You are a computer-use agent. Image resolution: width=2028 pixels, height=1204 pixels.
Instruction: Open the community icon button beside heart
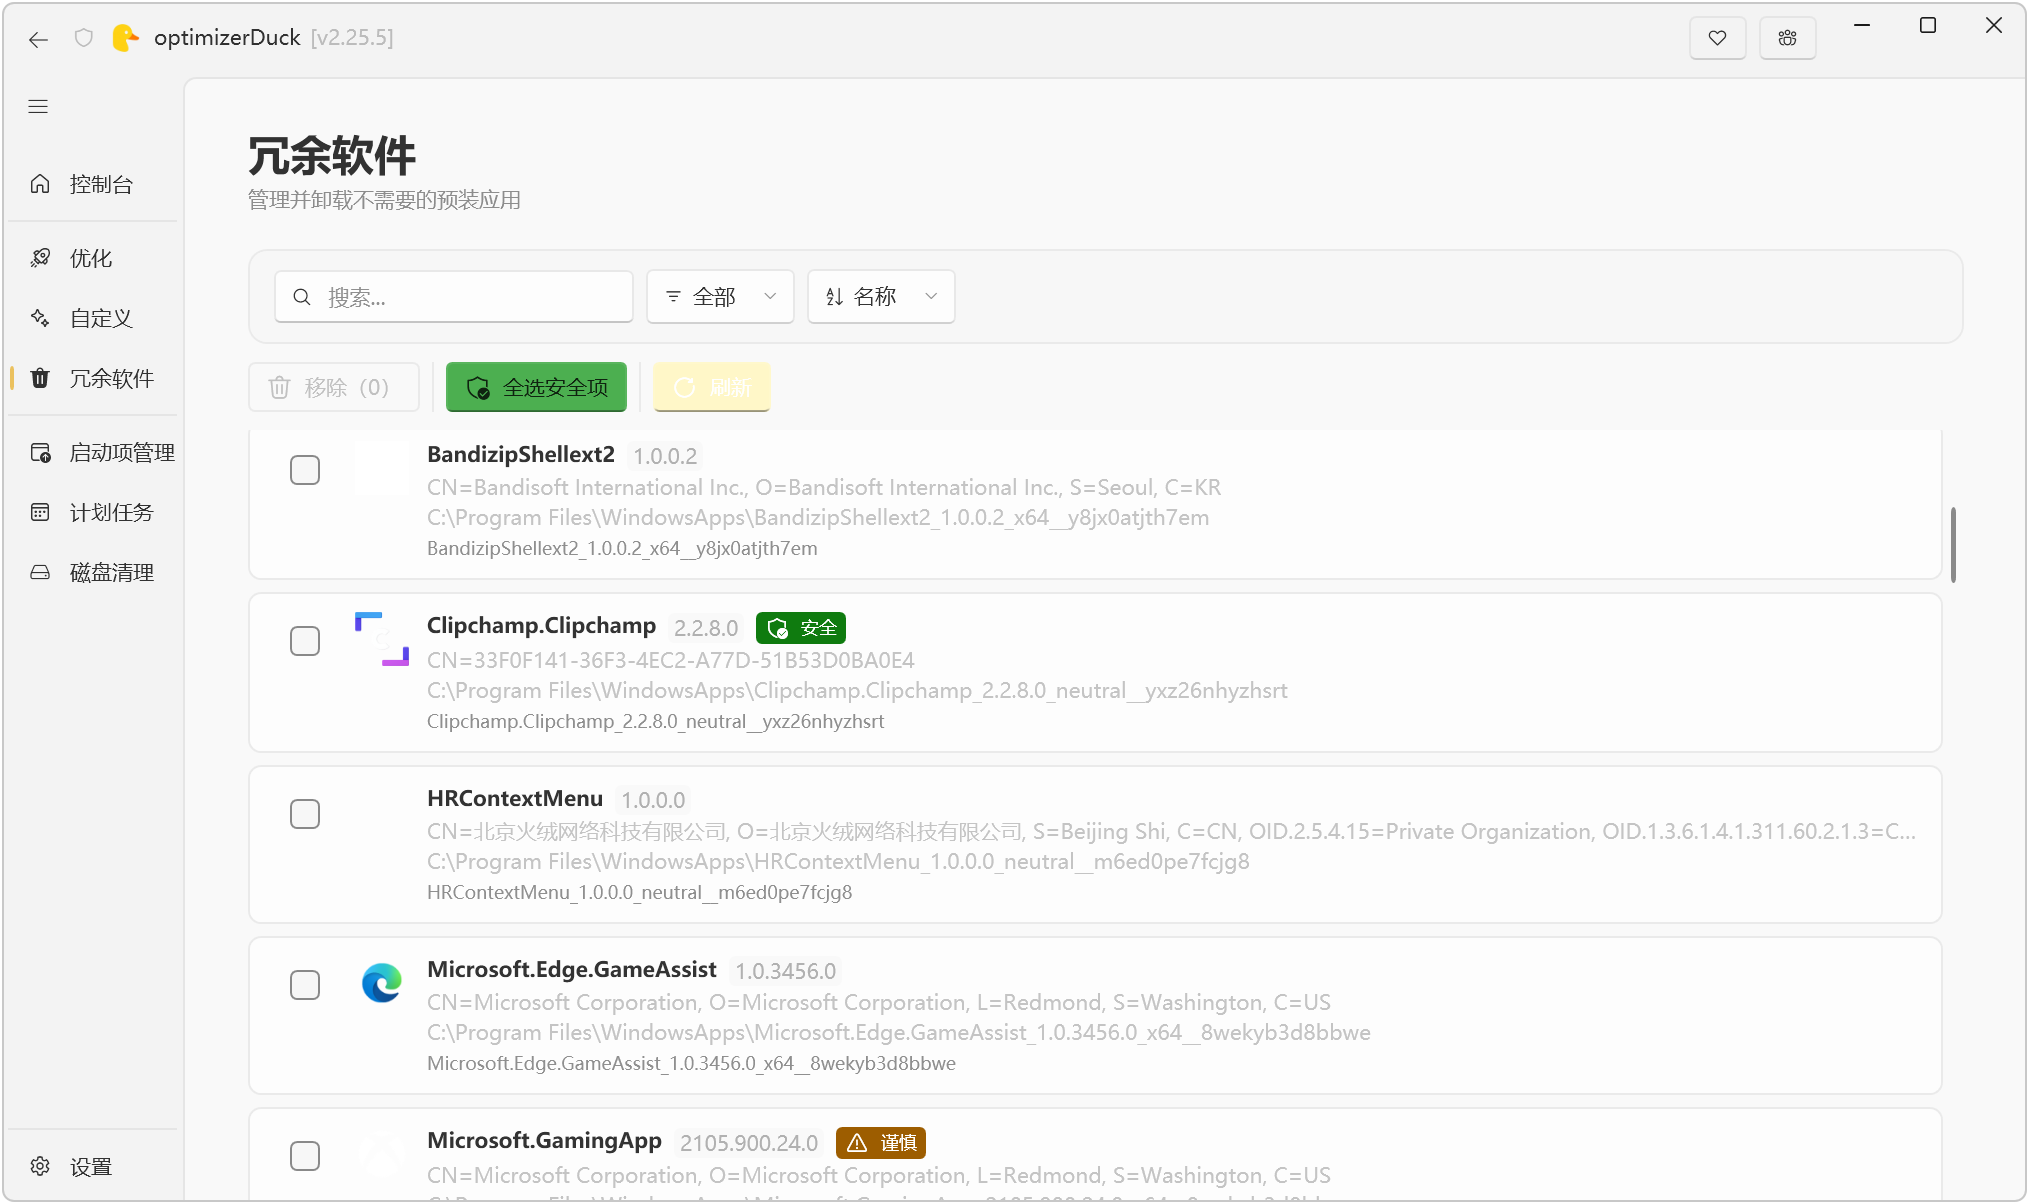[x=1787, y=38]
